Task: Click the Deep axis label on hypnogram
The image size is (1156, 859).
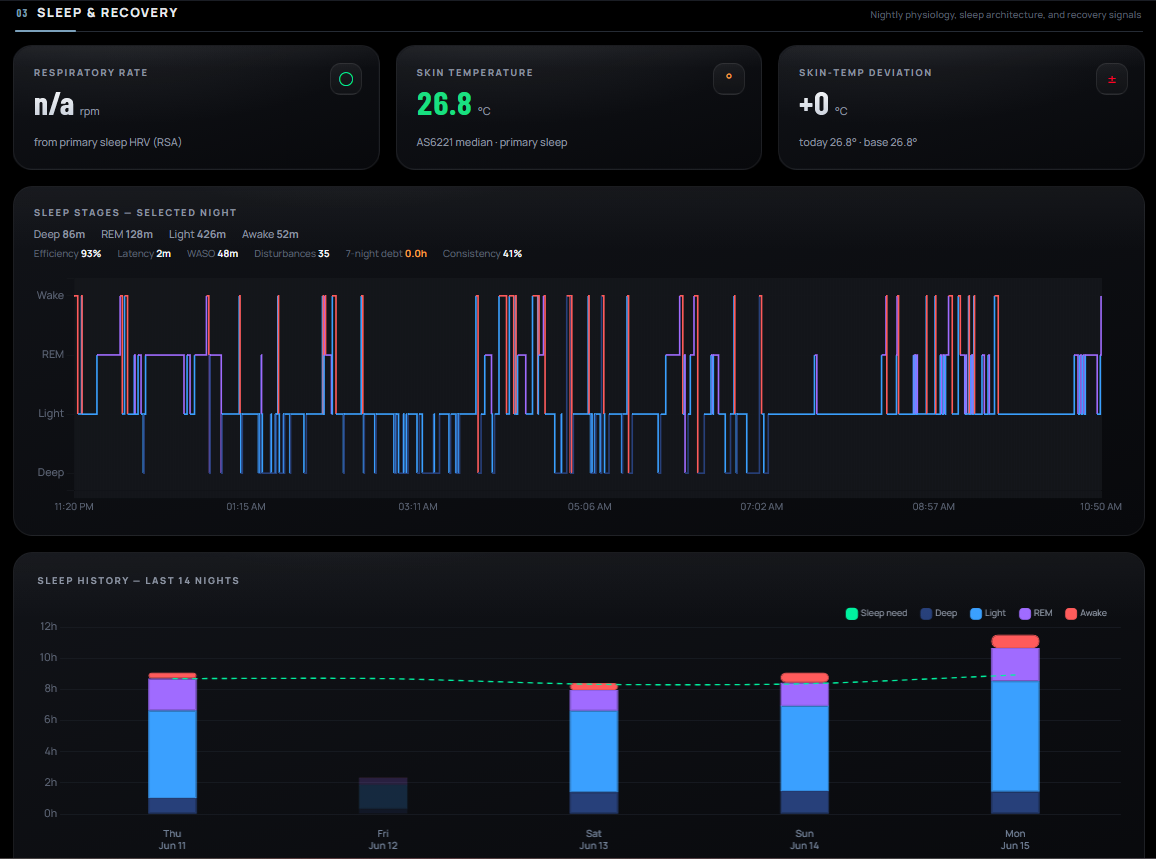Action: (x=51, y=473)
